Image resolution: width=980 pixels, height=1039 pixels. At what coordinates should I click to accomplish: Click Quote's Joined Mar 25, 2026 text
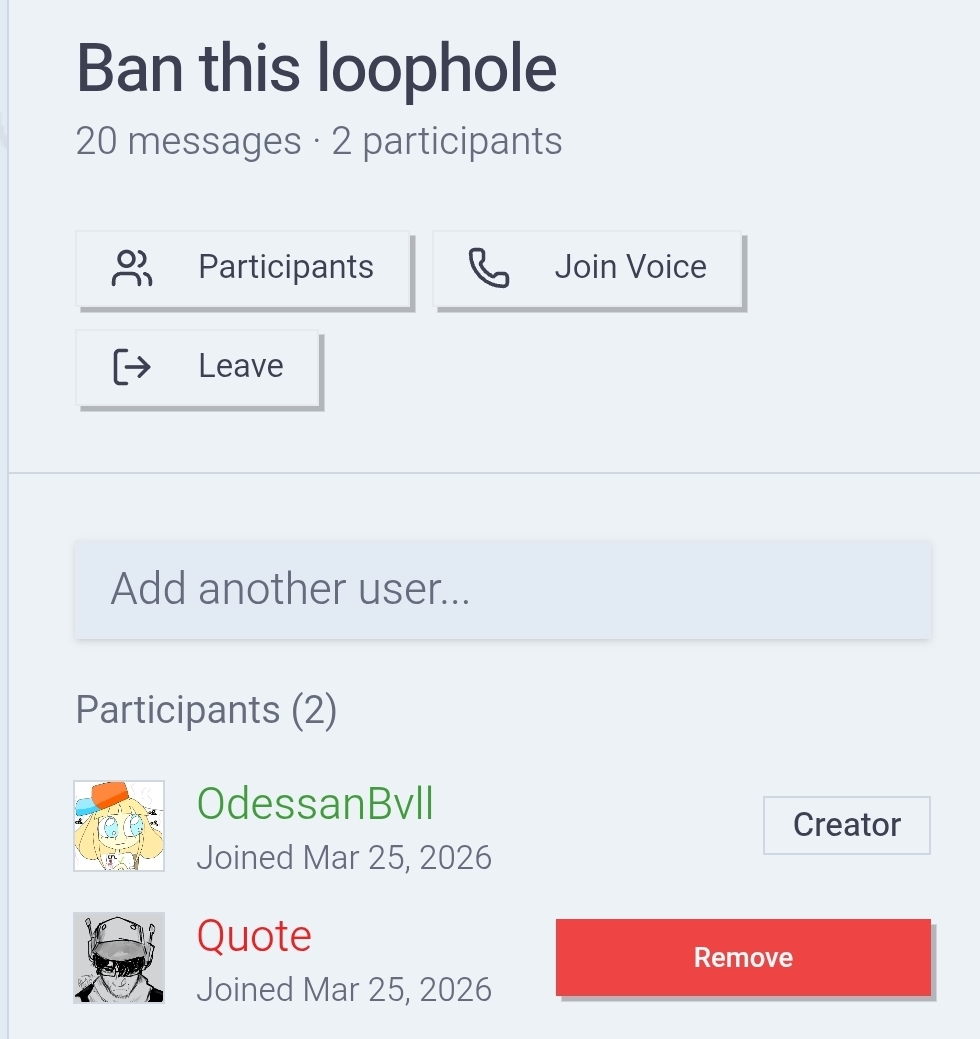[x=344, y=989]
